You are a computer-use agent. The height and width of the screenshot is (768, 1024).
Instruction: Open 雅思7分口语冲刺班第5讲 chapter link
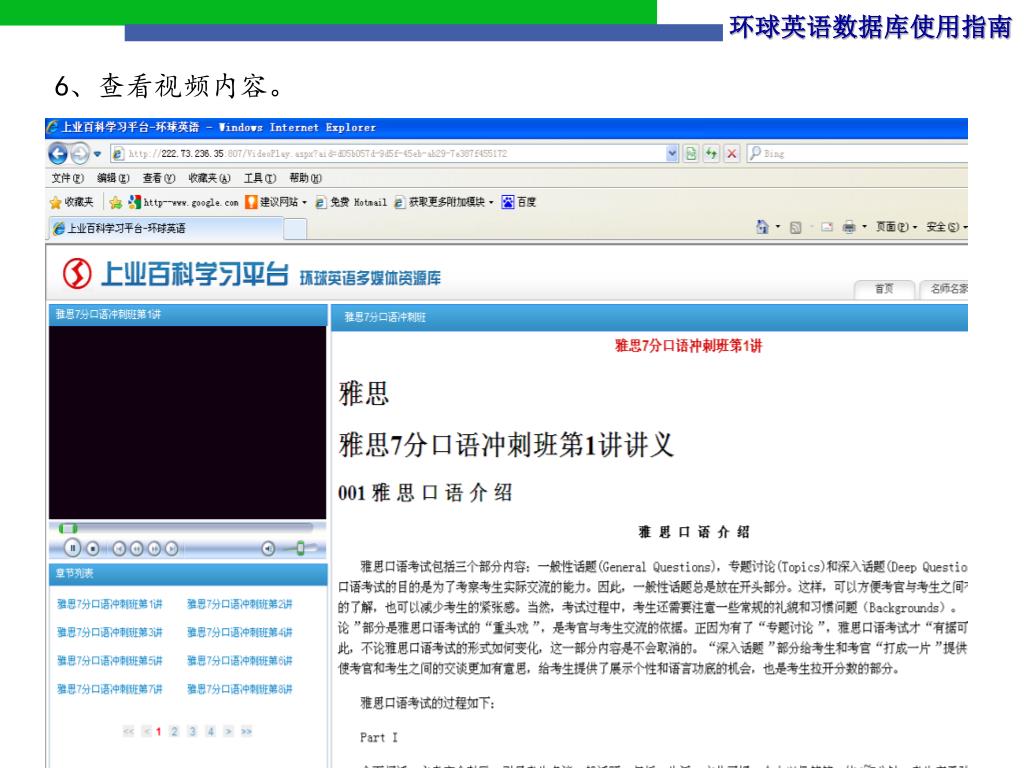click(x=109, y=660)
